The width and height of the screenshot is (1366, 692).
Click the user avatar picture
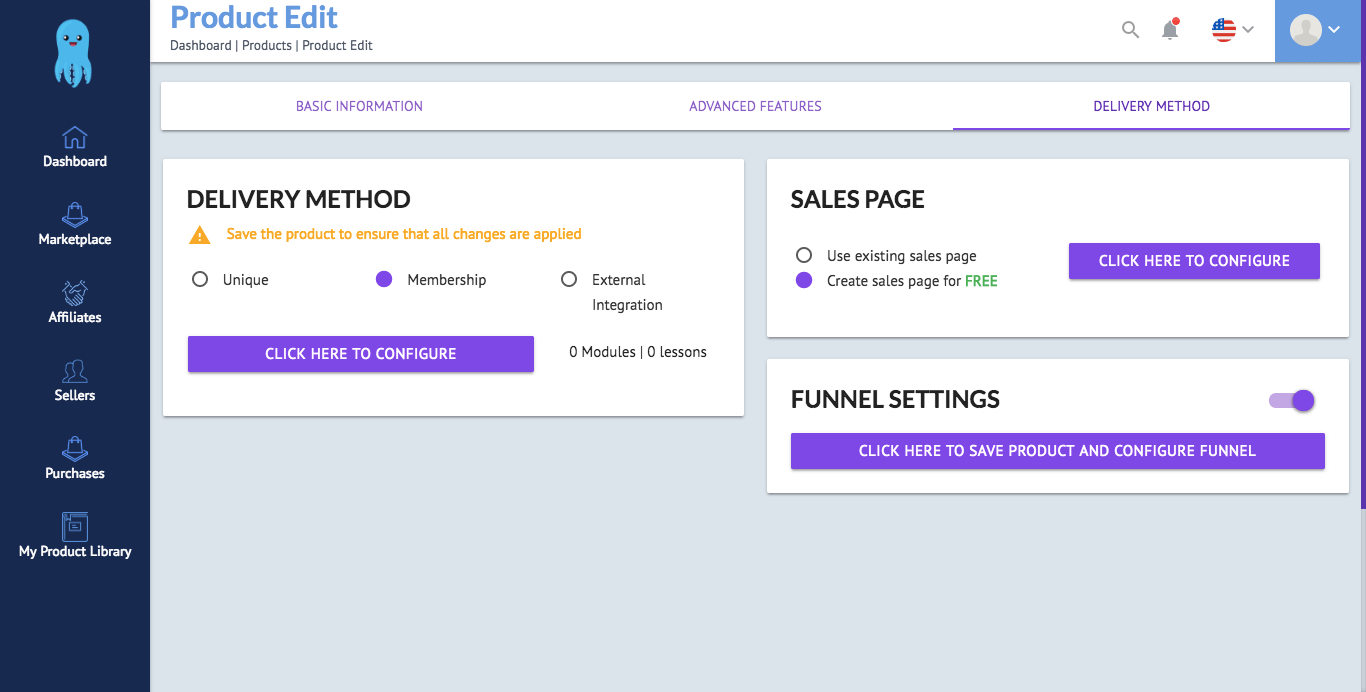(x=1306, y=30)
